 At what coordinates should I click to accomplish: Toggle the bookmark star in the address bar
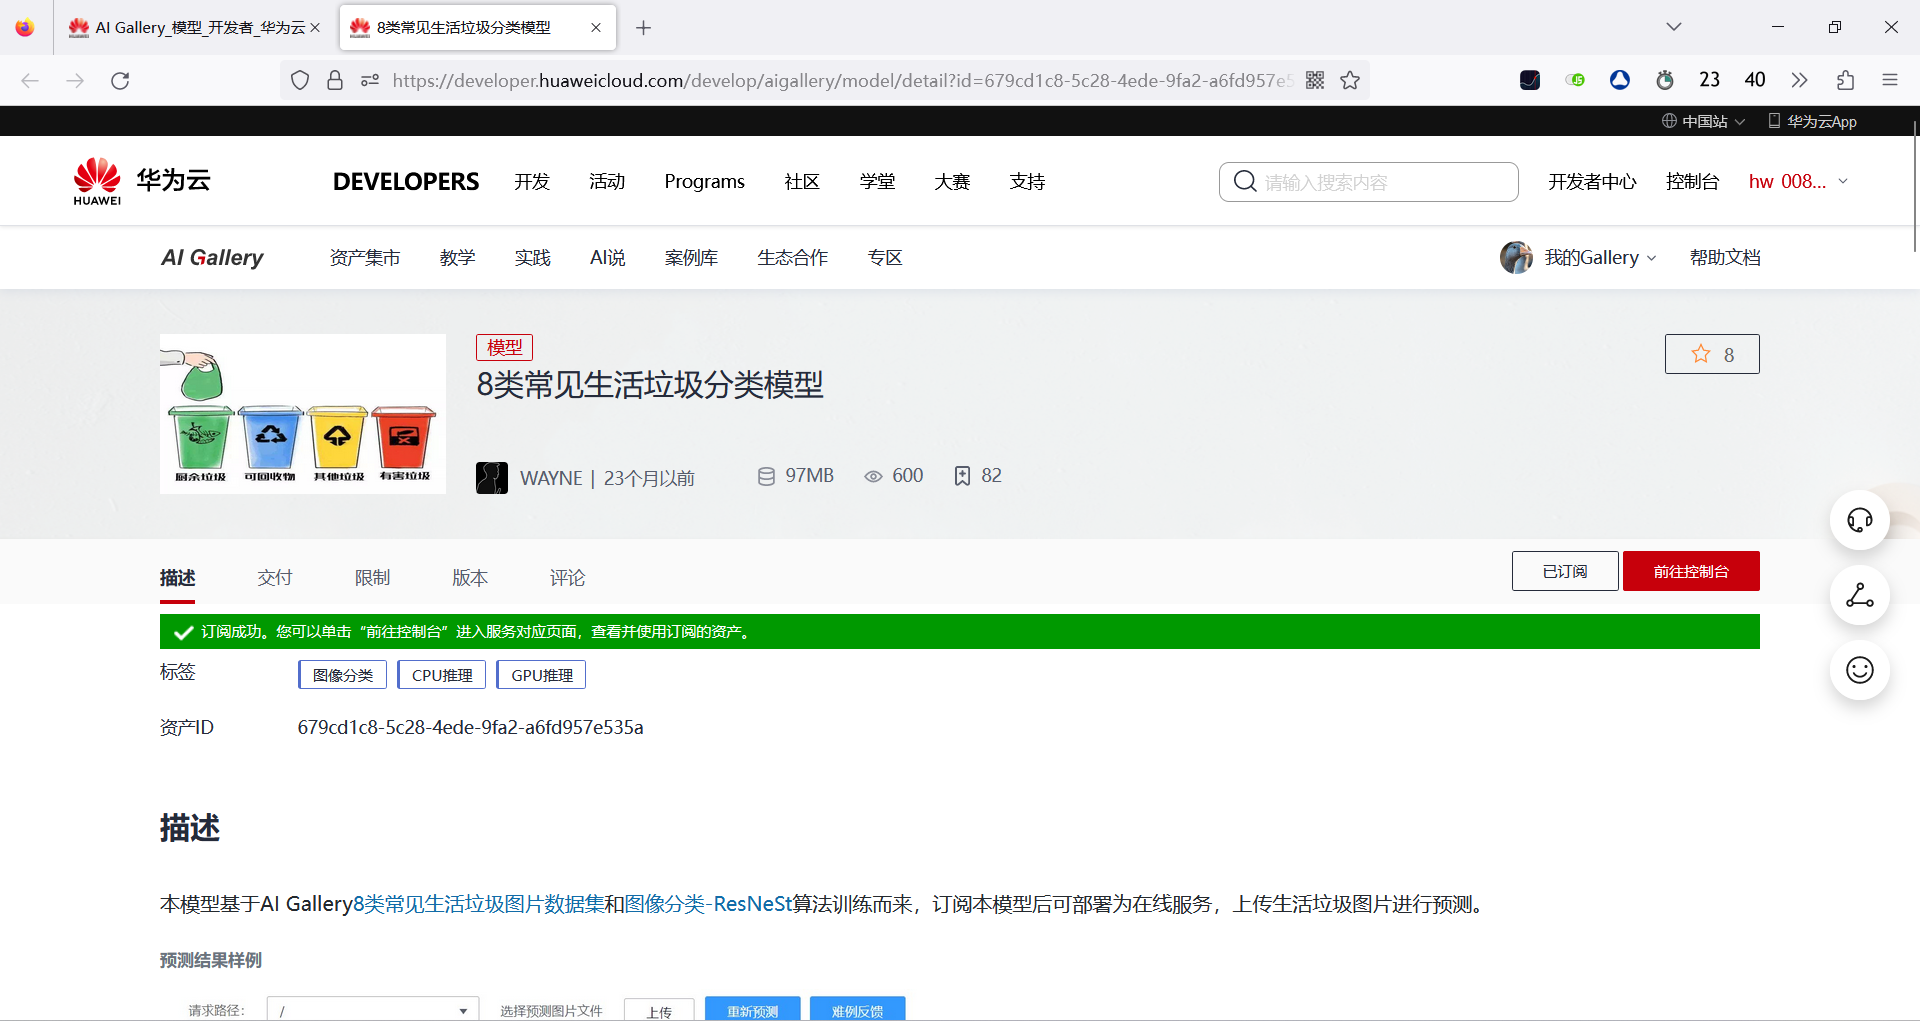click(x=1350, y=80)
